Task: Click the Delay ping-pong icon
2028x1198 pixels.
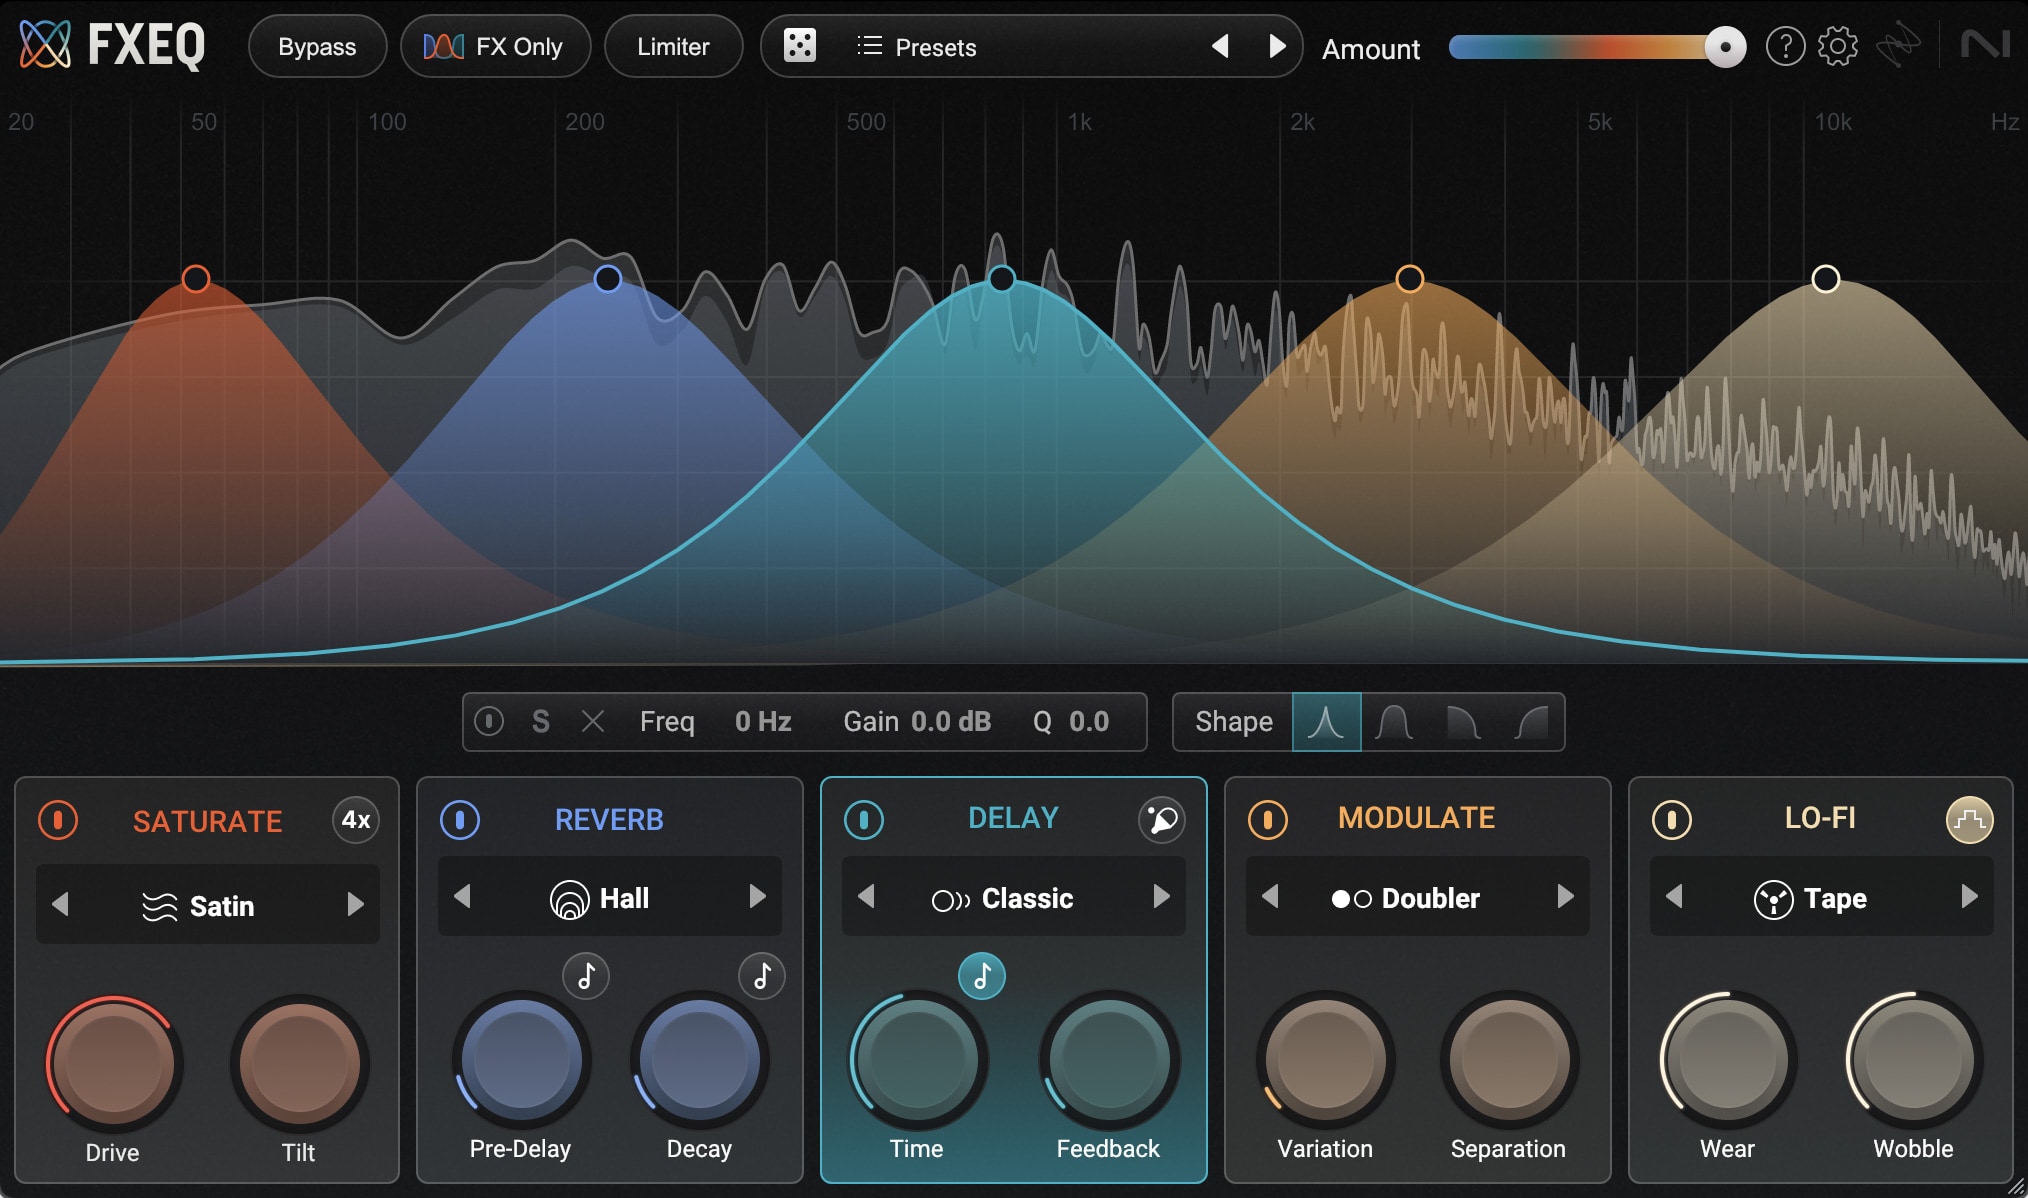Action: coord(1161,820)
